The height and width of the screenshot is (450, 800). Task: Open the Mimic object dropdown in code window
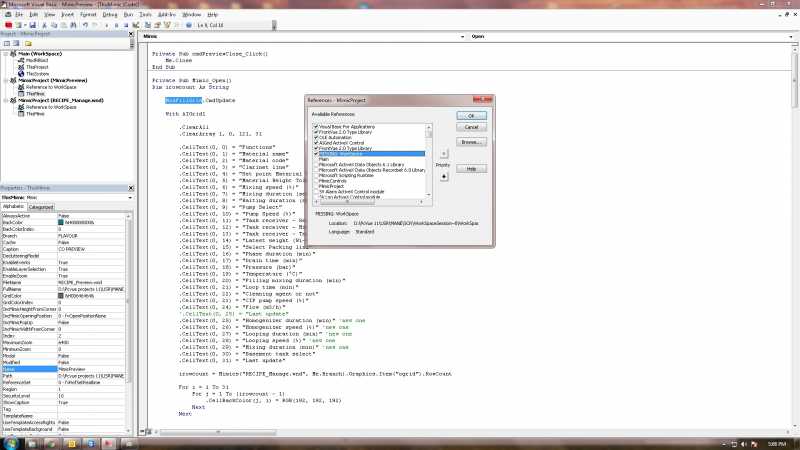pyautogui.click(x=462, y=37)
